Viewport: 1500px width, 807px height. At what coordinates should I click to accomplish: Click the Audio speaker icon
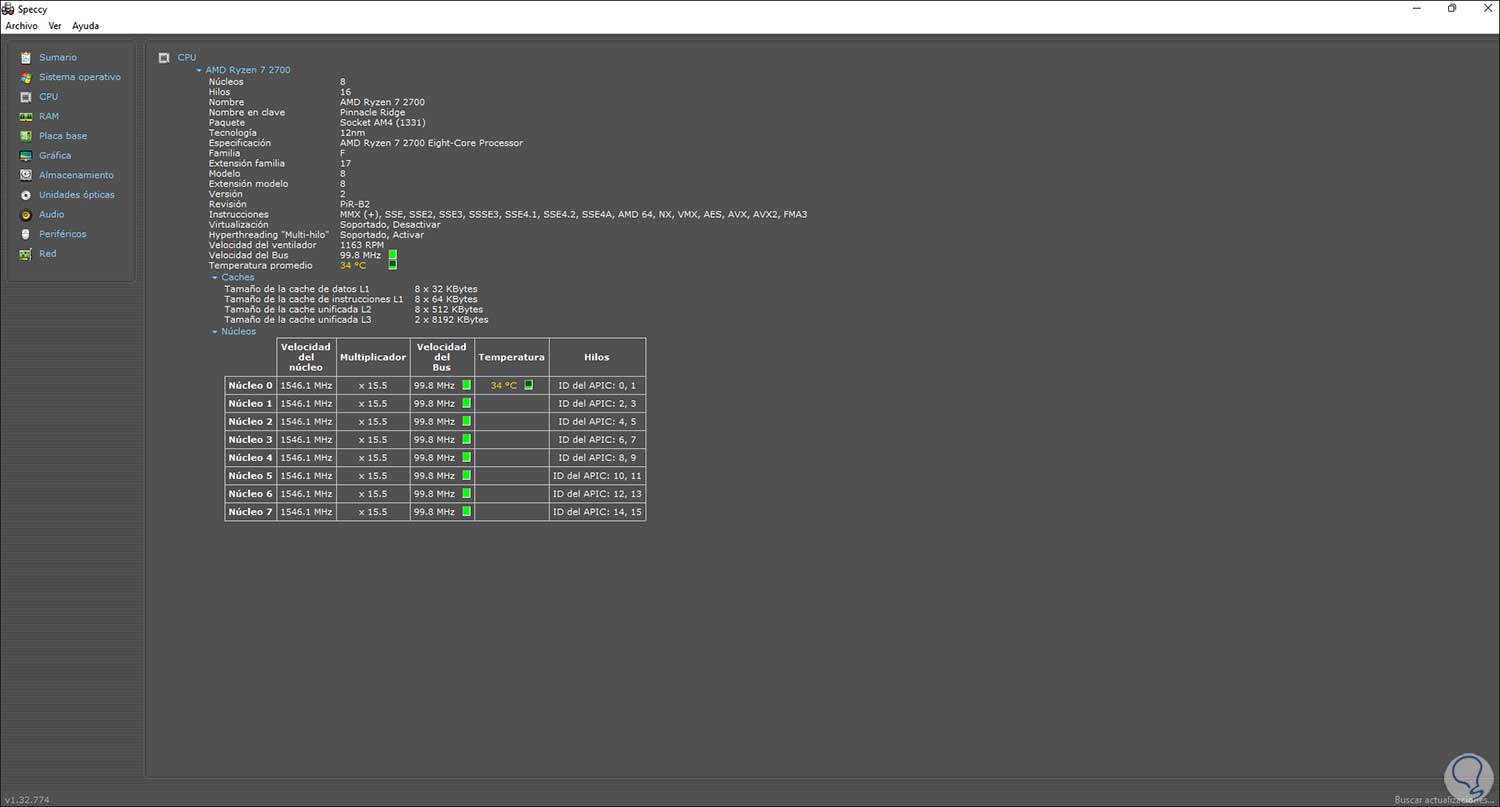click(26, 215)
